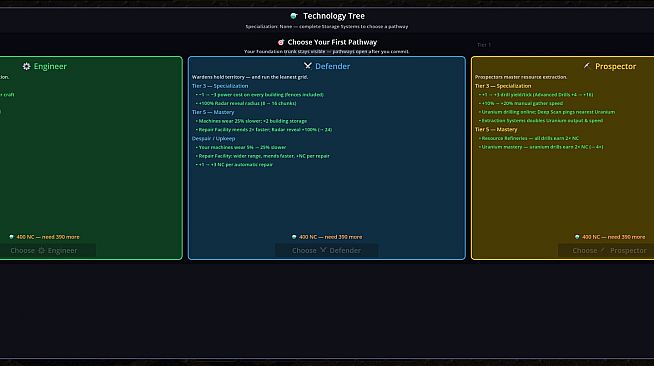Viewport: 654px width, 366px height.
Task: Click 'Uranium drilling online' perk line
Action: (x=547, y=112)
